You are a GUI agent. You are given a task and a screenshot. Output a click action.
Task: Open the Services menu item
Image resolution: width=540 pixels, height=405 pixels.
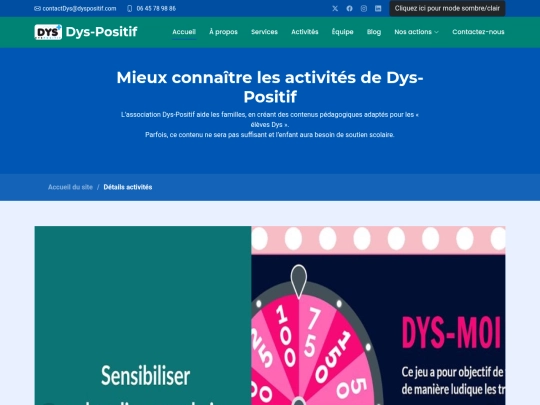pyautogui.click(x=264, y=32)
